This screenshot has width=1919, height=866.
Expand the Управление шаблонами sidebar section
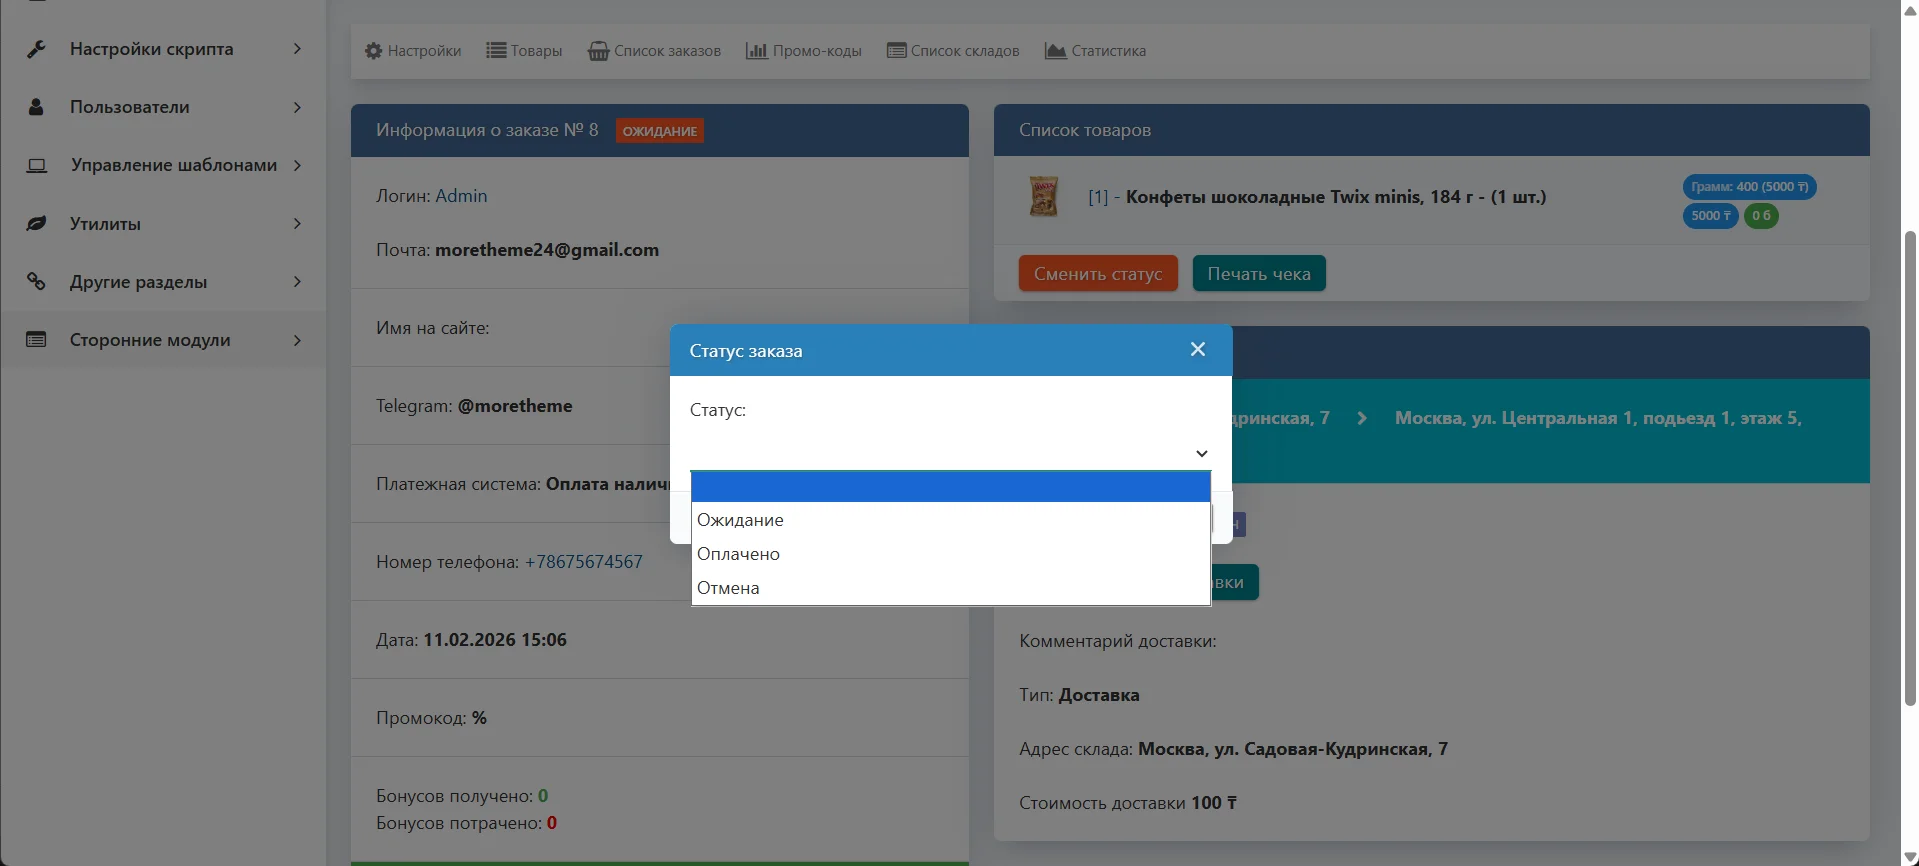point(174,165)
